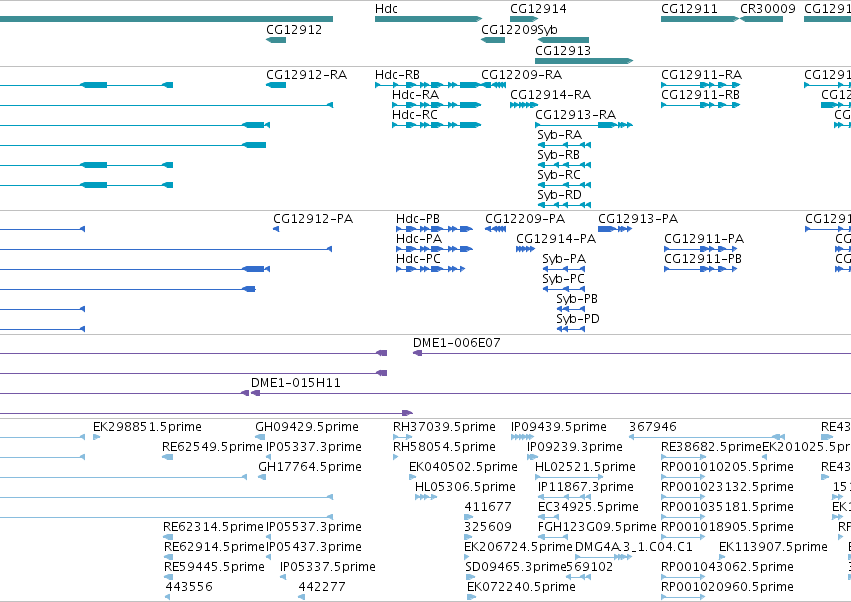This screenshot has height=602, width=851.
Task: Click the EK298851.5prime EST label
Action: click(x=147, y=427)
